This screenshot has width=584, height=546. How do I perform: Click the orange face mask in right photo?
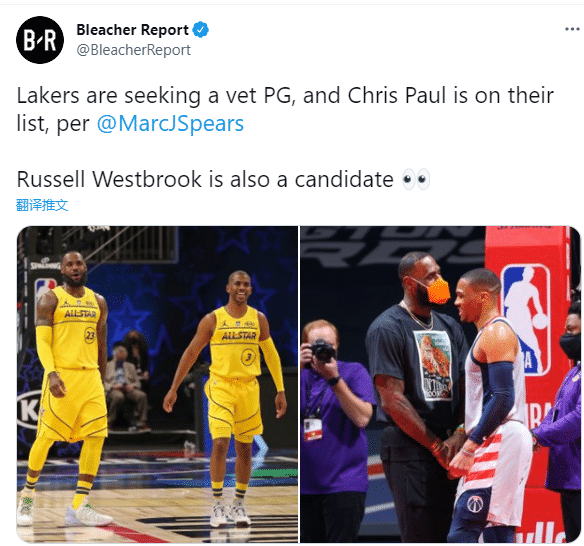coord(437,291)
